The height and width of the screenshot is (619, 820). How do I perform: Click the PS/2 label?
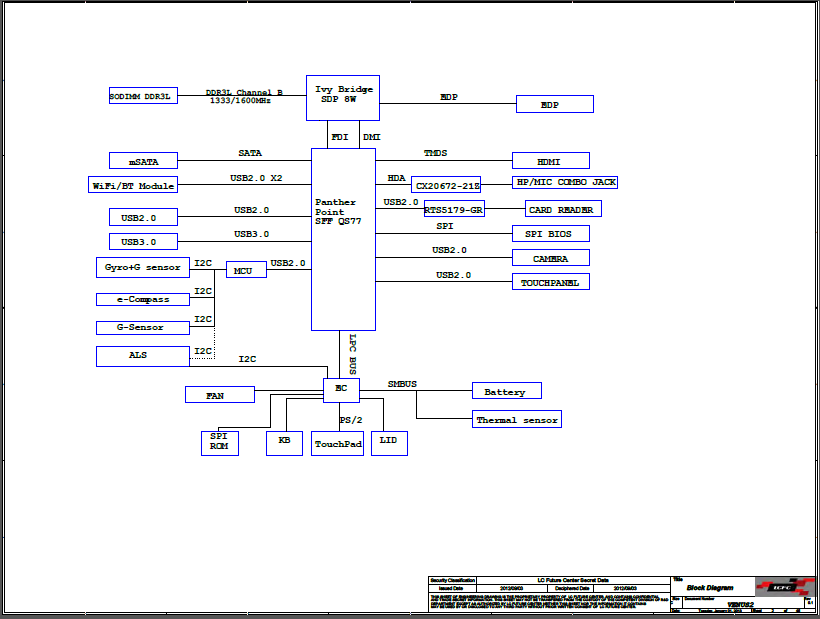coord(351,420)
